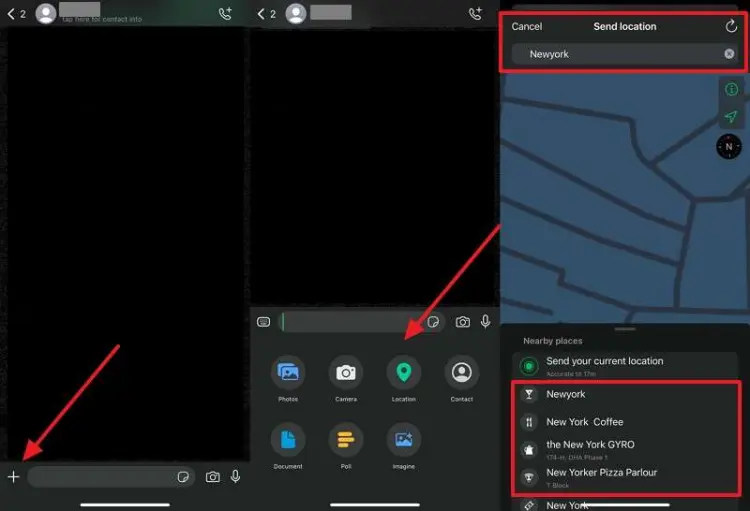The height and width of the screenshot is (511, 750).
Task: Open contact avatar in middle chat header
Action: click(x=296, y=13)
